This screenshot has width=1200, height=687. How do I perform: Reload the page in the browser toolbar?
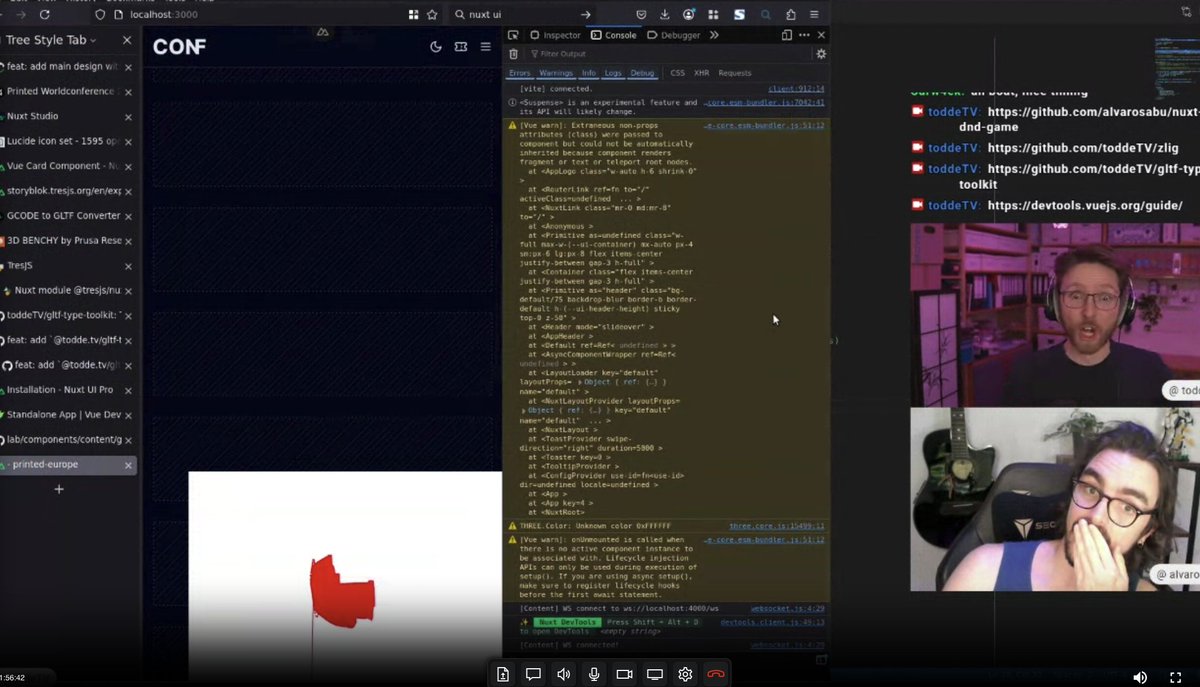(x=45, y=15)
